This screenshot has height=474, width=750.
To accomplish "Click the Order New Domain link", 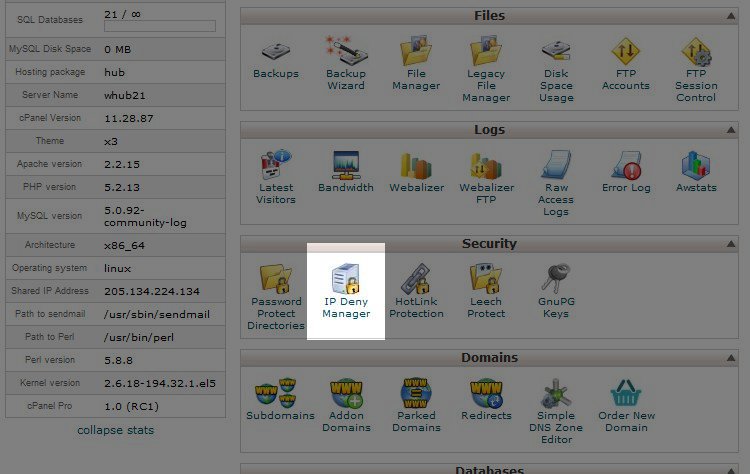I will [x=626, y=421].
